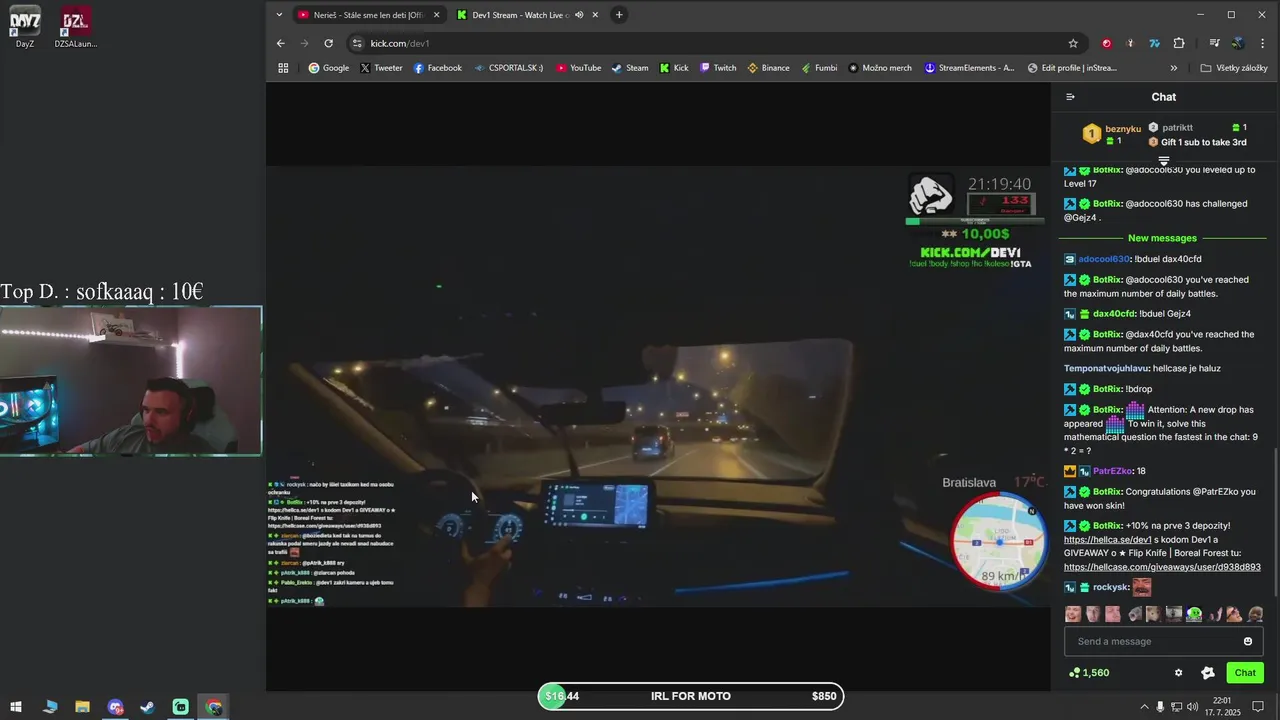The image size is (1280, 720).
Task: Click rockysk username in chat
Action: 1110,587
